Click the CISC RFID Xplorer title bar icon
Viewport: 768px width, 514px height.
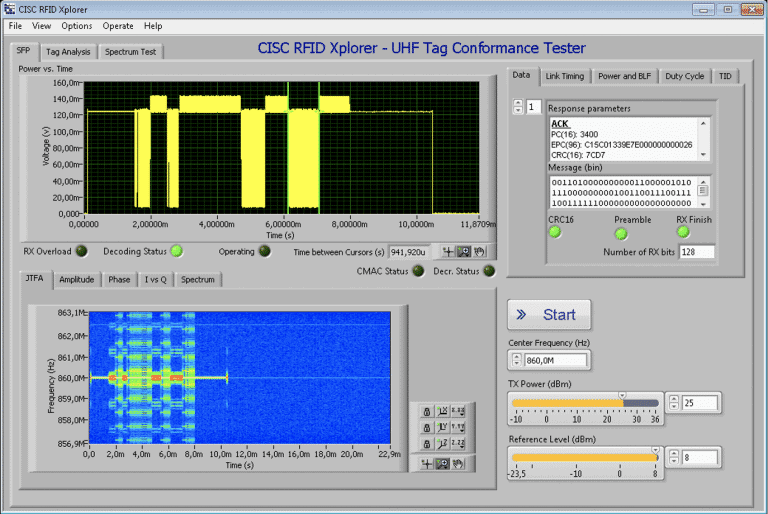[x=10, y=9]
